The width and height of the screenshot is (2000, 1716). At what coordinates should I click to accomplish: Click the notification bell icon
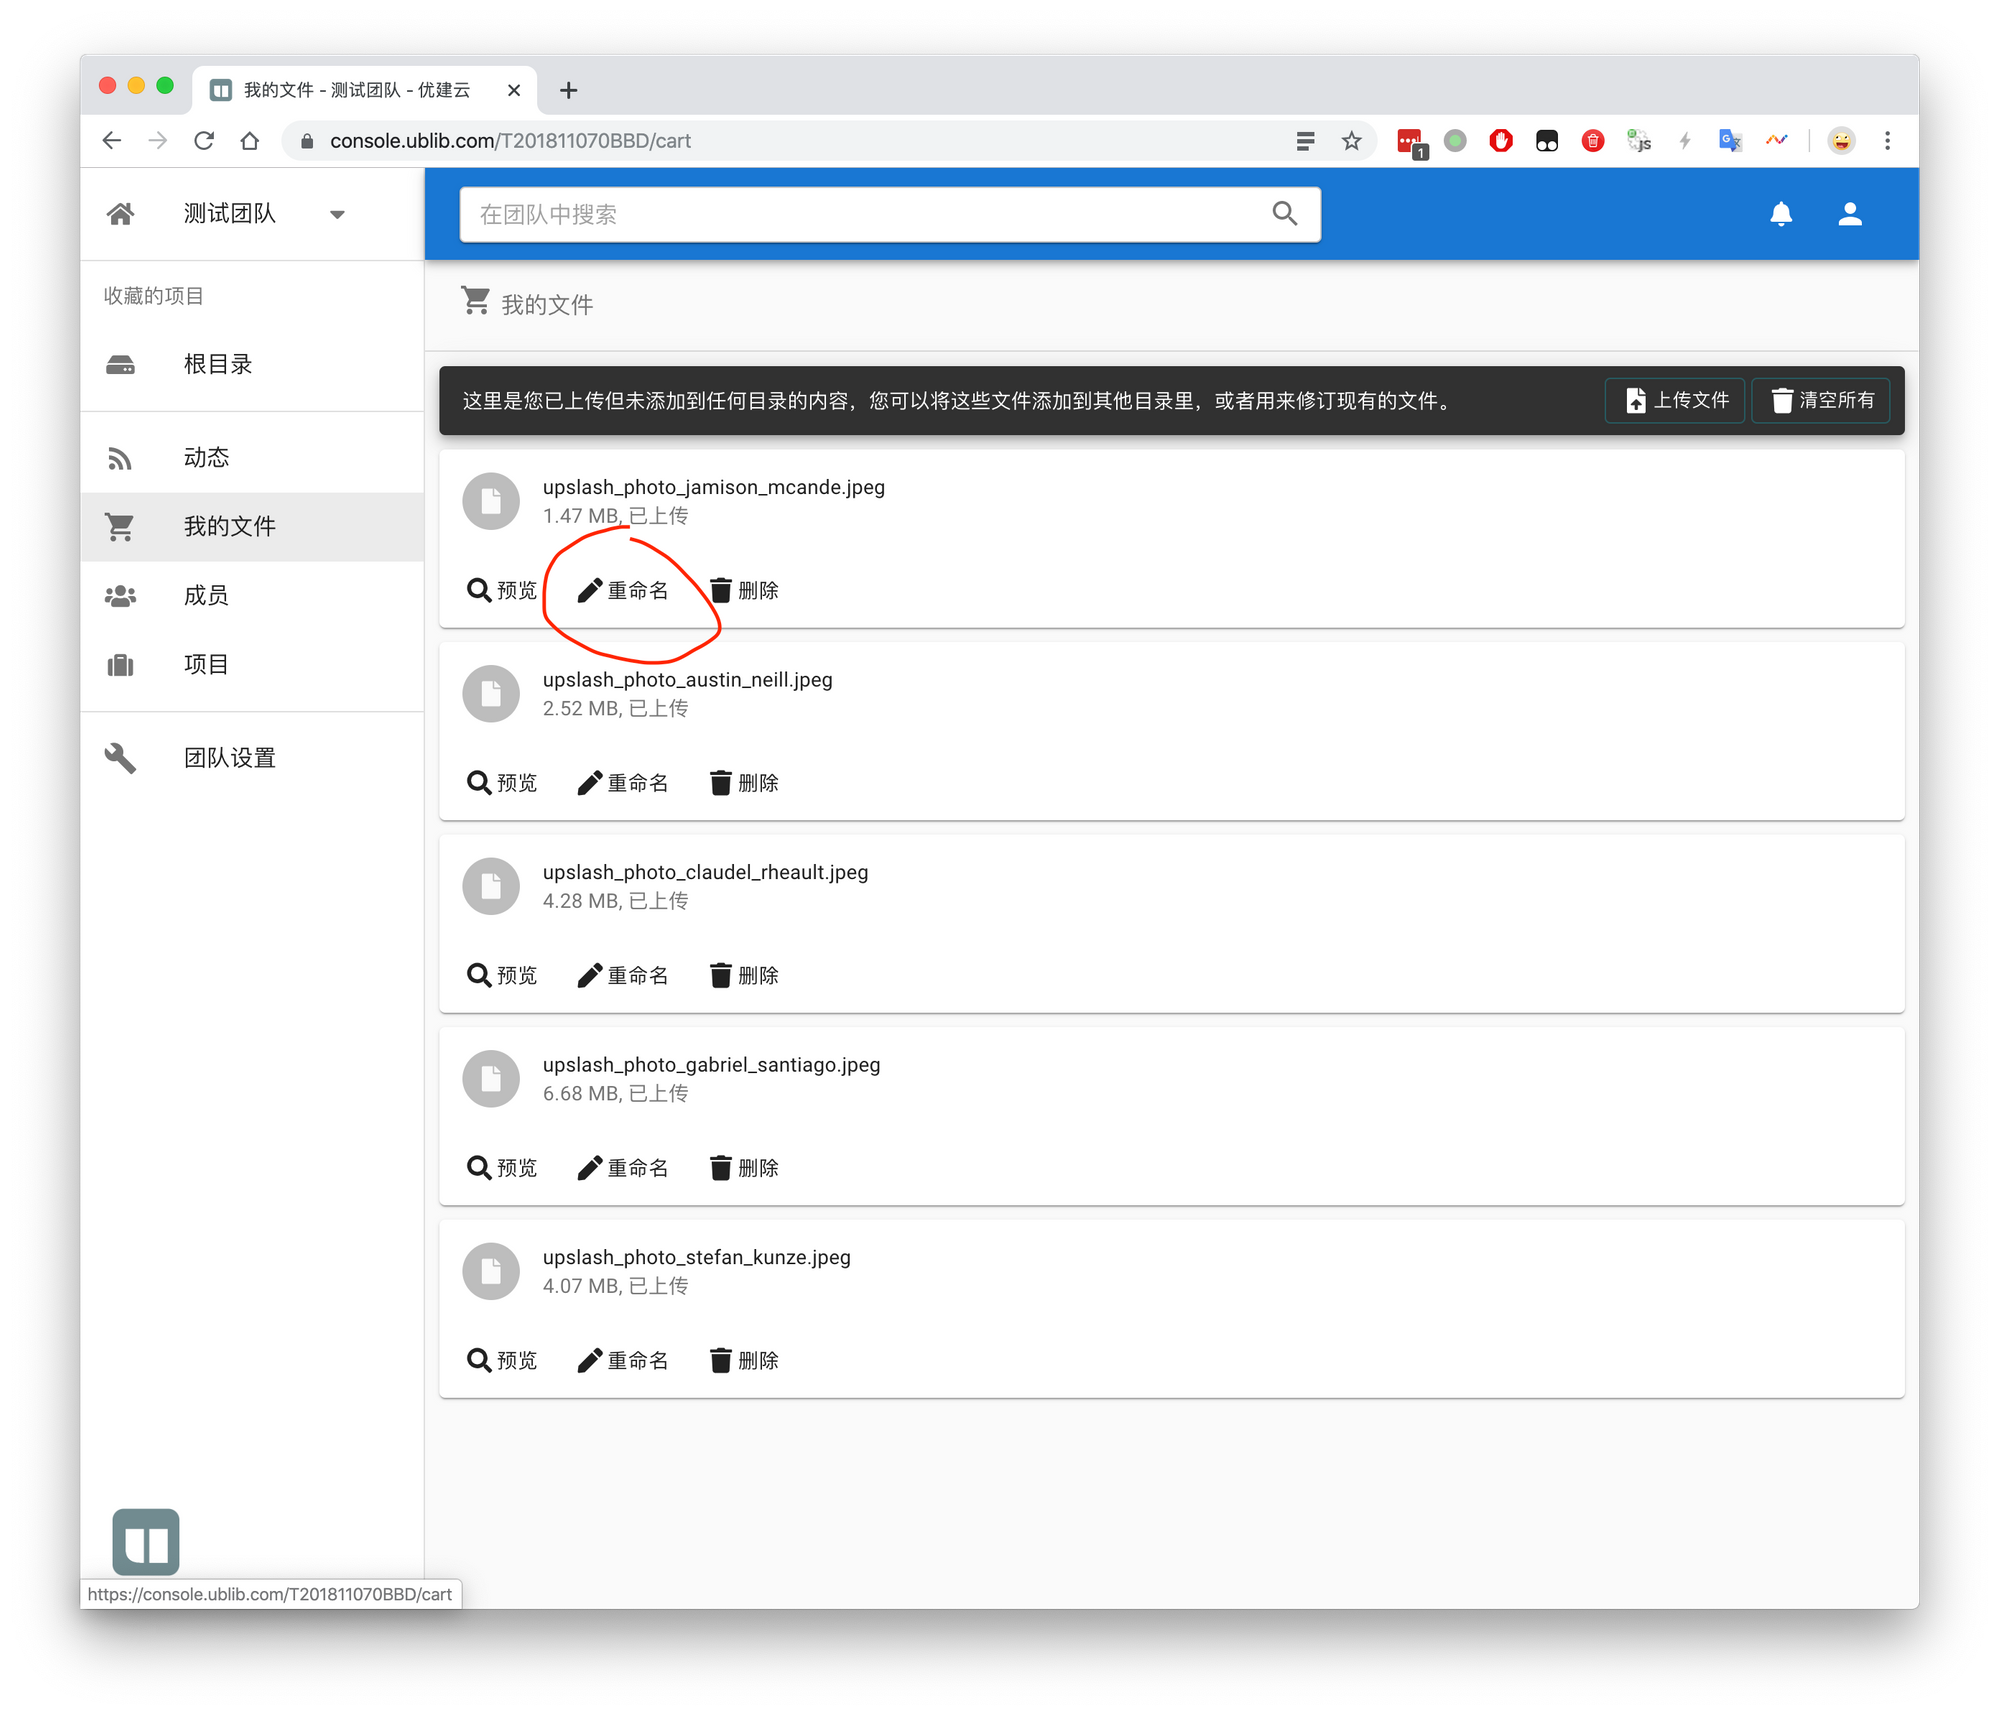point(1781,214)
